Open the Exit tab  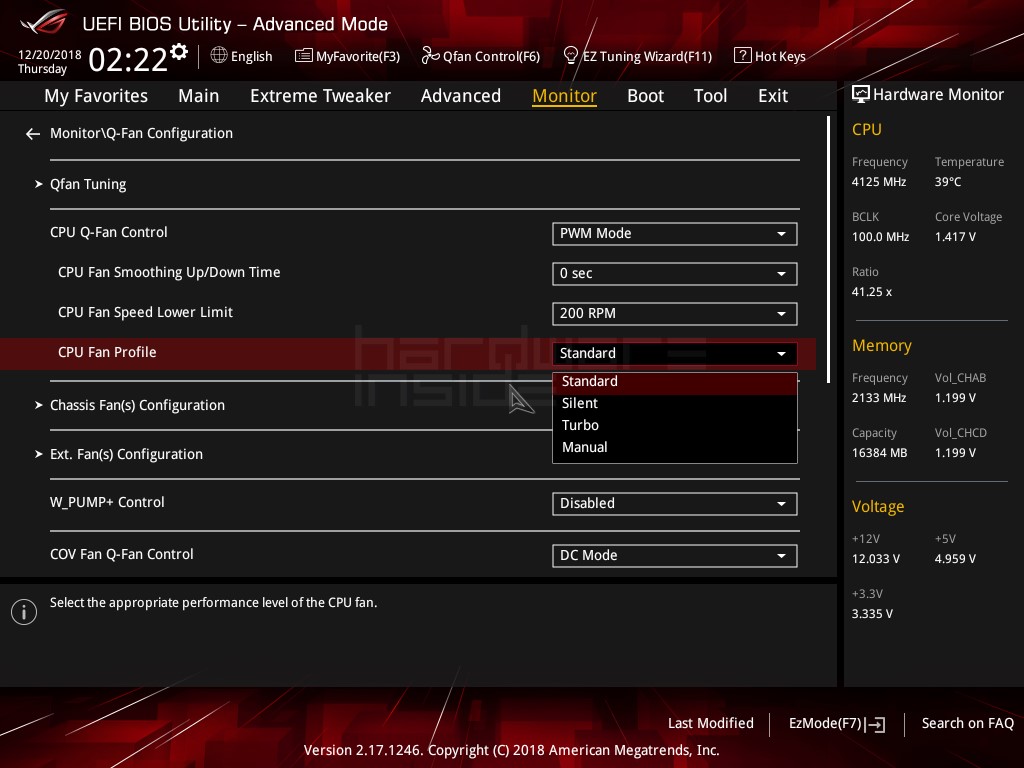pos(773,96)
